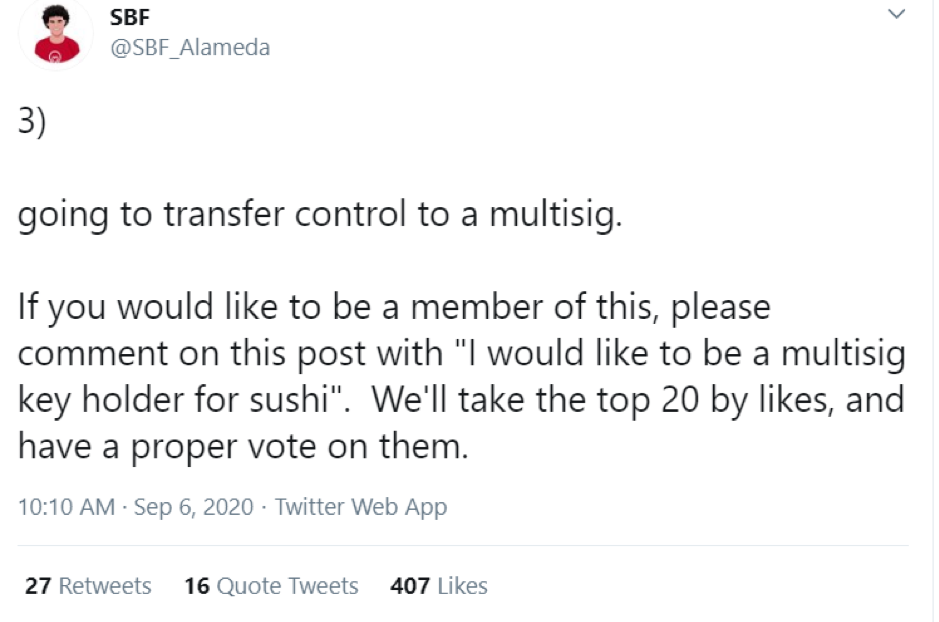Open SBF's profile picture avatar

click(56, 34)
